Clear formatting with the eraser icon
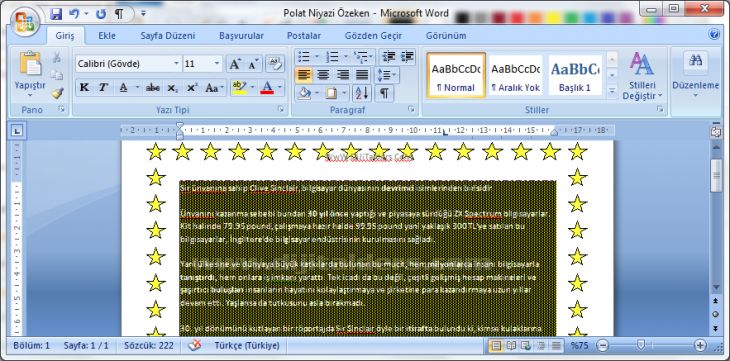730x361 pixels. [275, 64]
